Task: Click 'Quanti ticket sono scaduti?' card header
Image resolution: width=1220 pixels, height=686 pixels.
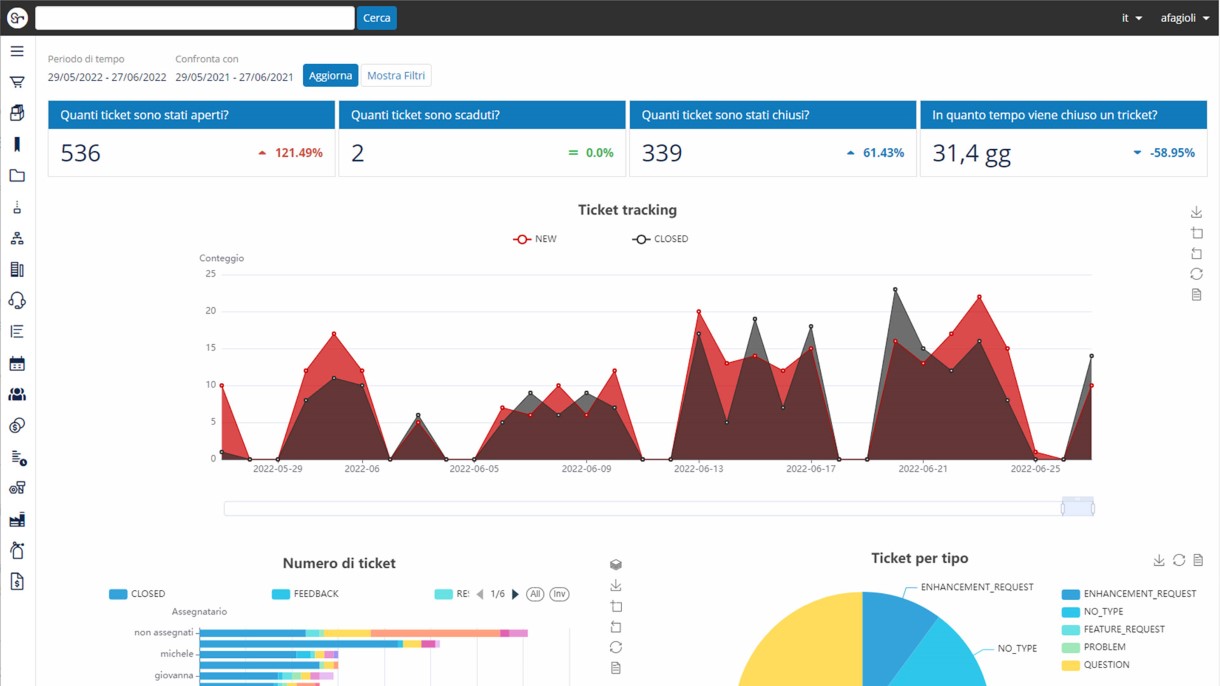Action: [x=482, y=115]
